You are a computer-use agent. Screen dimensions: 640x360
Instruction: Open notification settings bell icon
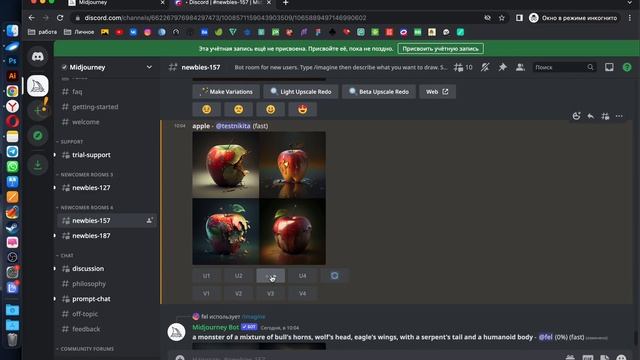click(485, 67)
